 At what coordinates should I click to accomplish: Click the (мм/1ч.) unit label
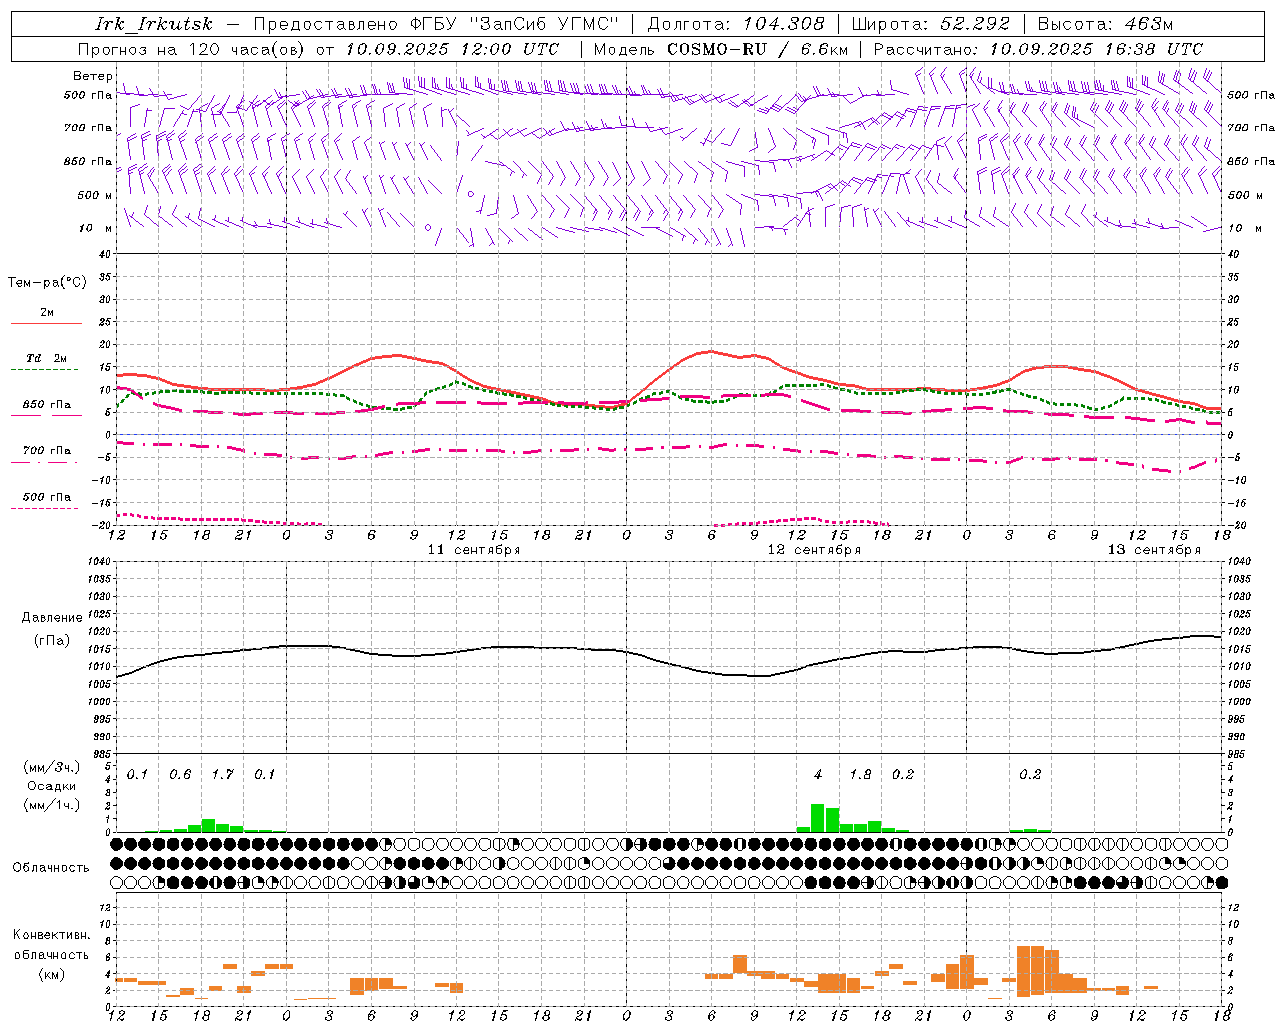(x=52, y=805)
